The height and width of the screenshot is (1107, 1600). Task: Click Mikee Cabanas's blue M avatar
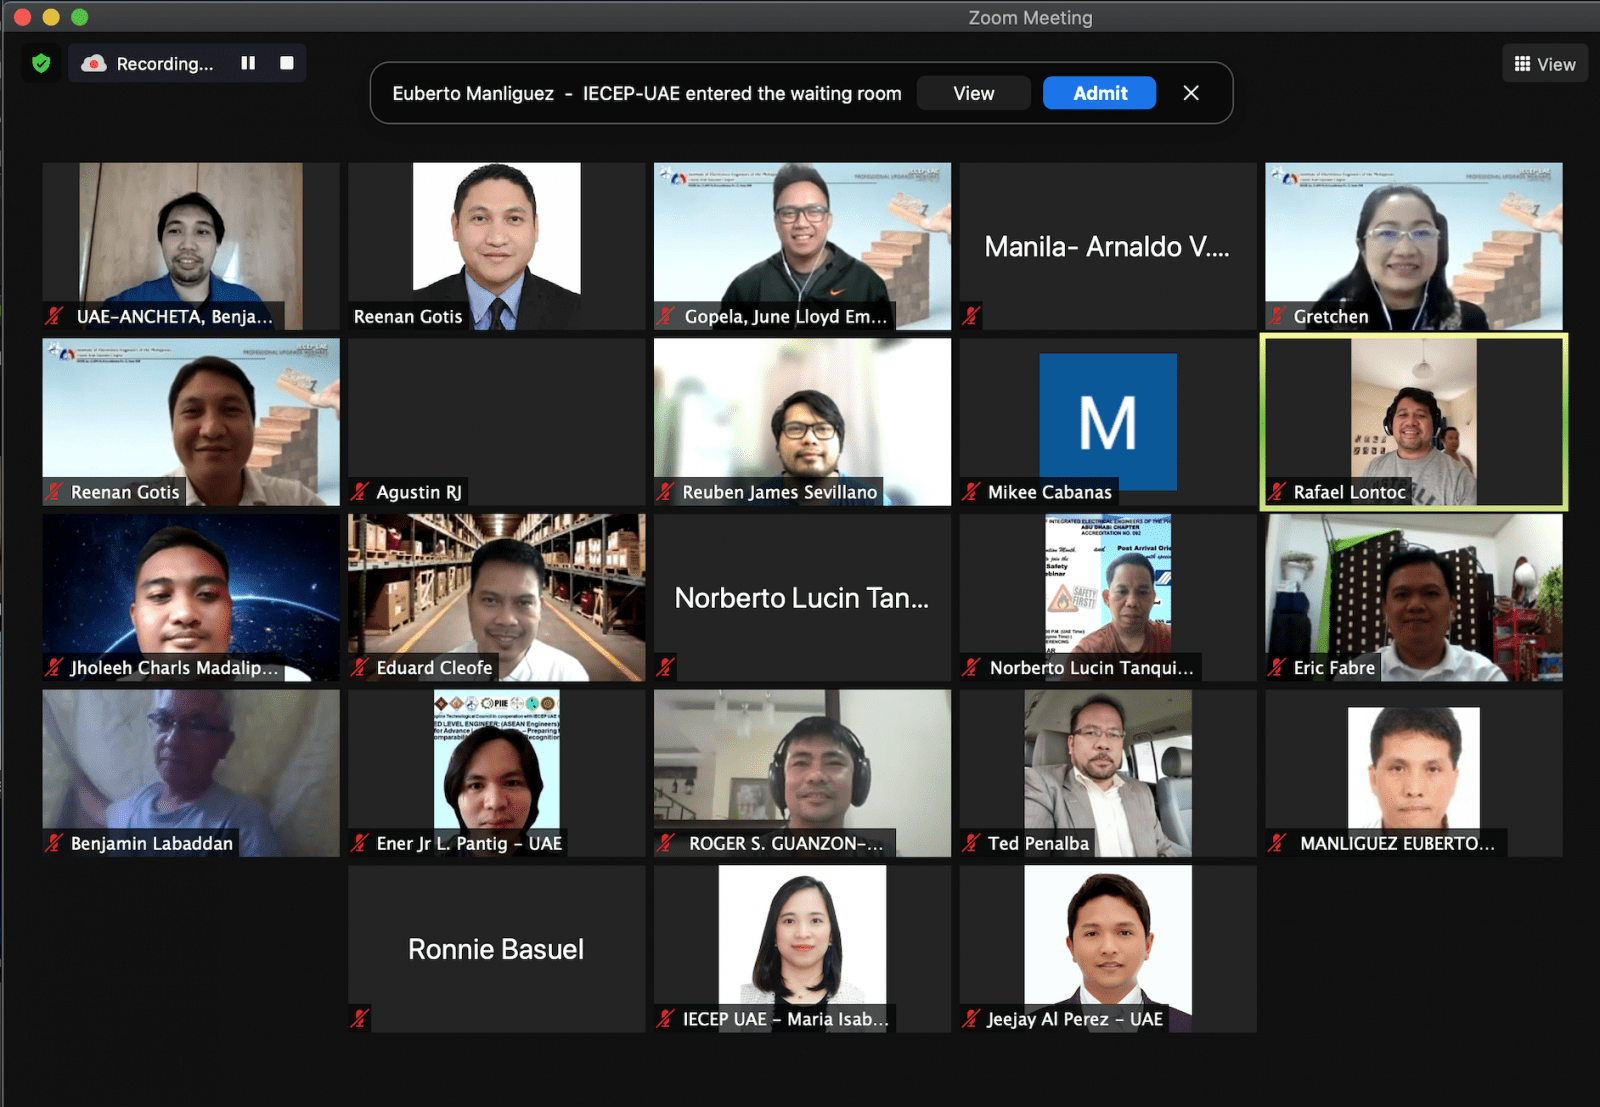point(1108,420)
